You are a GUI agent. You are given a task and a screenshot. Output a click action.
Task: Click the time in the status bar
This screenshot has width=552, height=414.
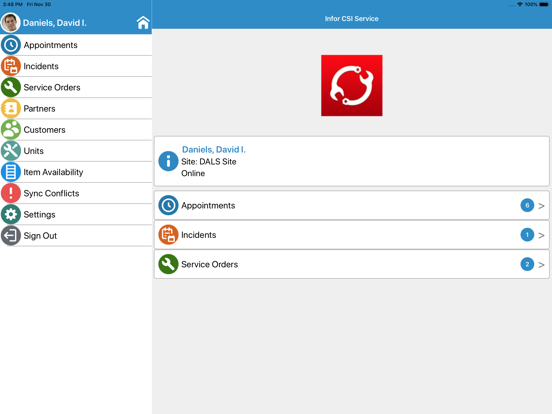tap(13, 4)
